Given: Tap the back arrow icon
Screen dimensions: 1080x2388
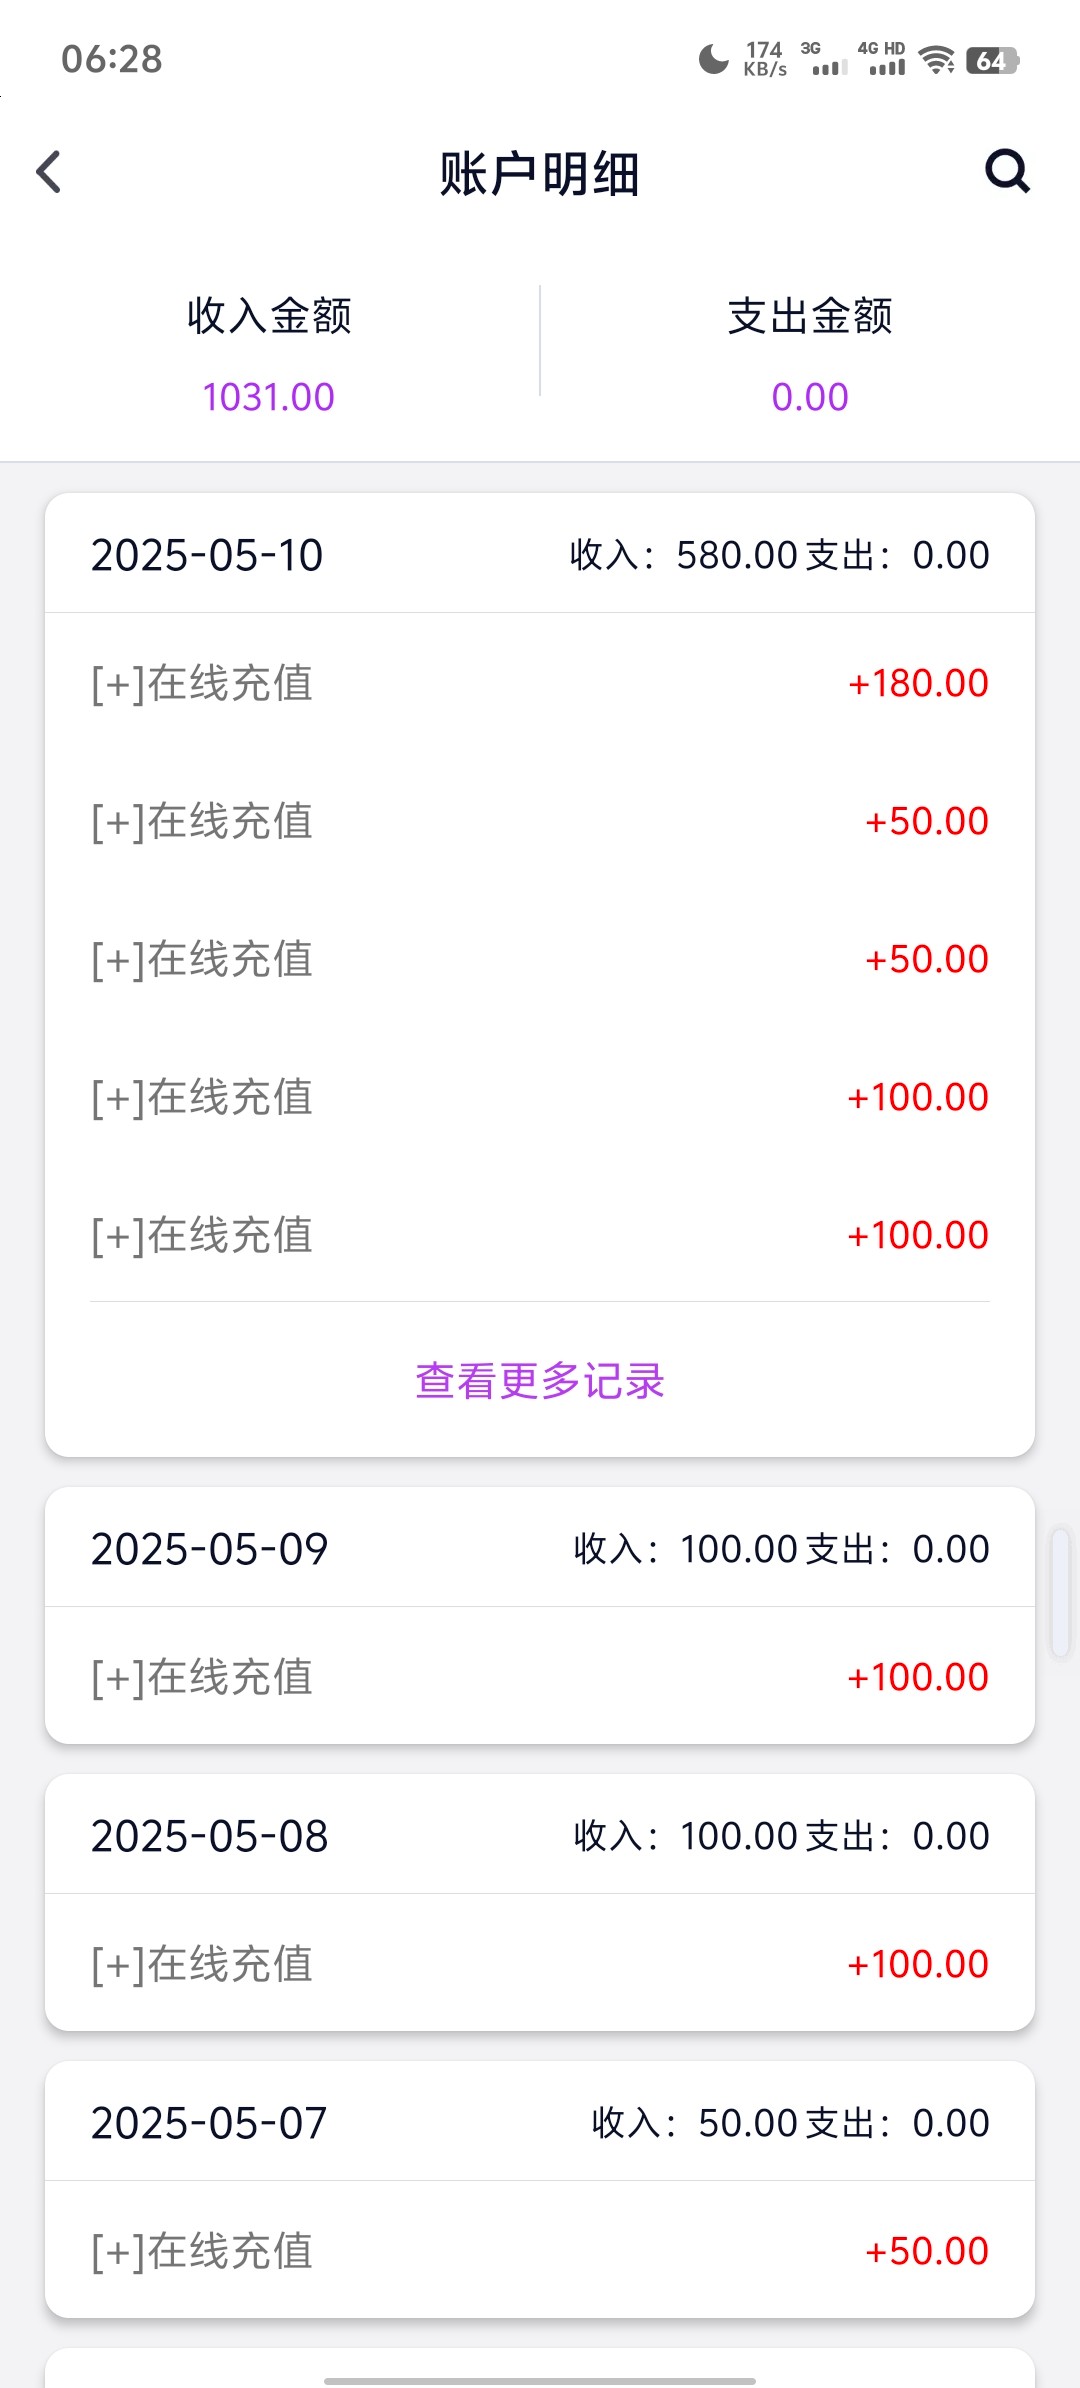Looking at the screenshot, I should 49,172.
